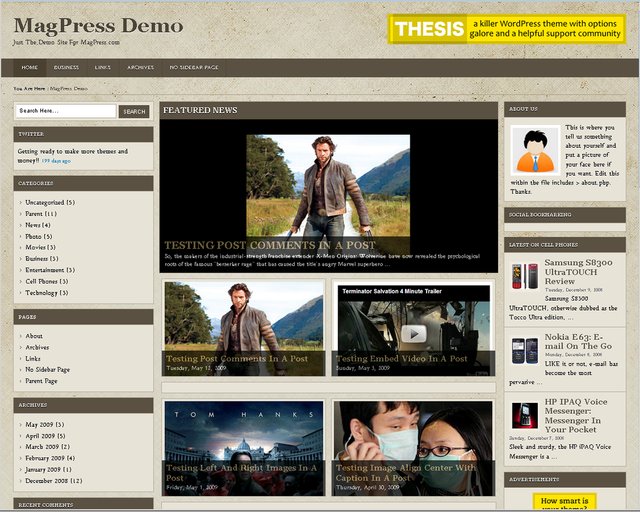
Task: Open the Links menu item
Action: [x=102, y=67]
